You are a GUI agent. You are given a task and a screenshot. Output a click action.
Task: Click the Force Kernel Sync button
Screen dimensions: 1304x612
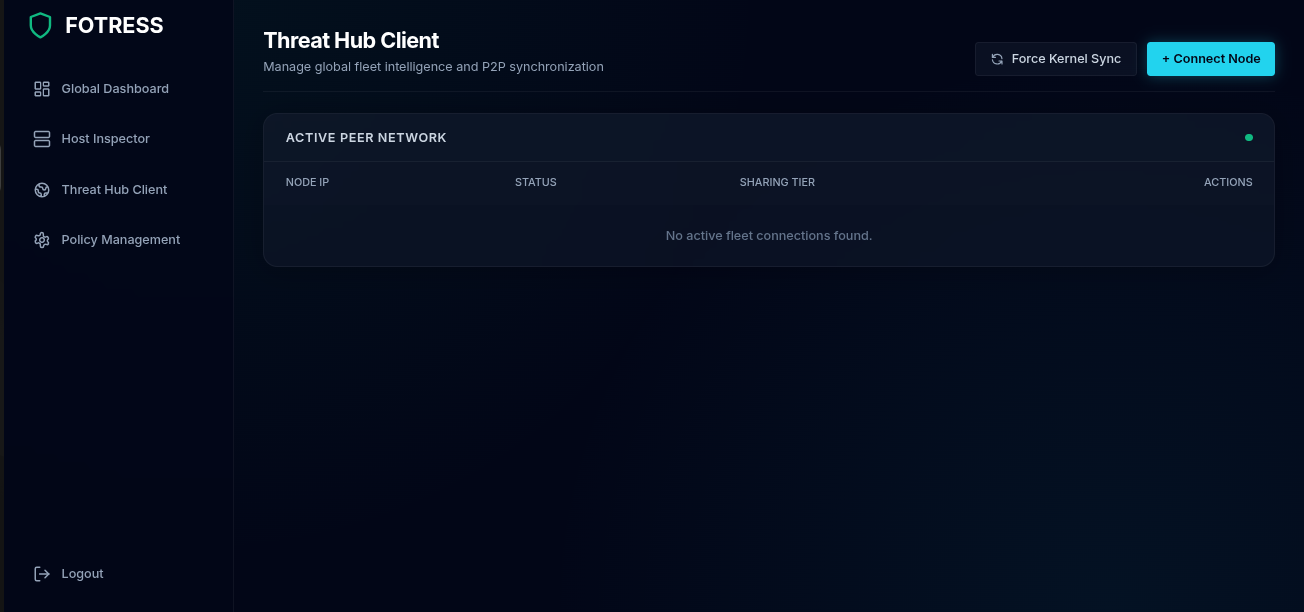[x=1056, y=59]
